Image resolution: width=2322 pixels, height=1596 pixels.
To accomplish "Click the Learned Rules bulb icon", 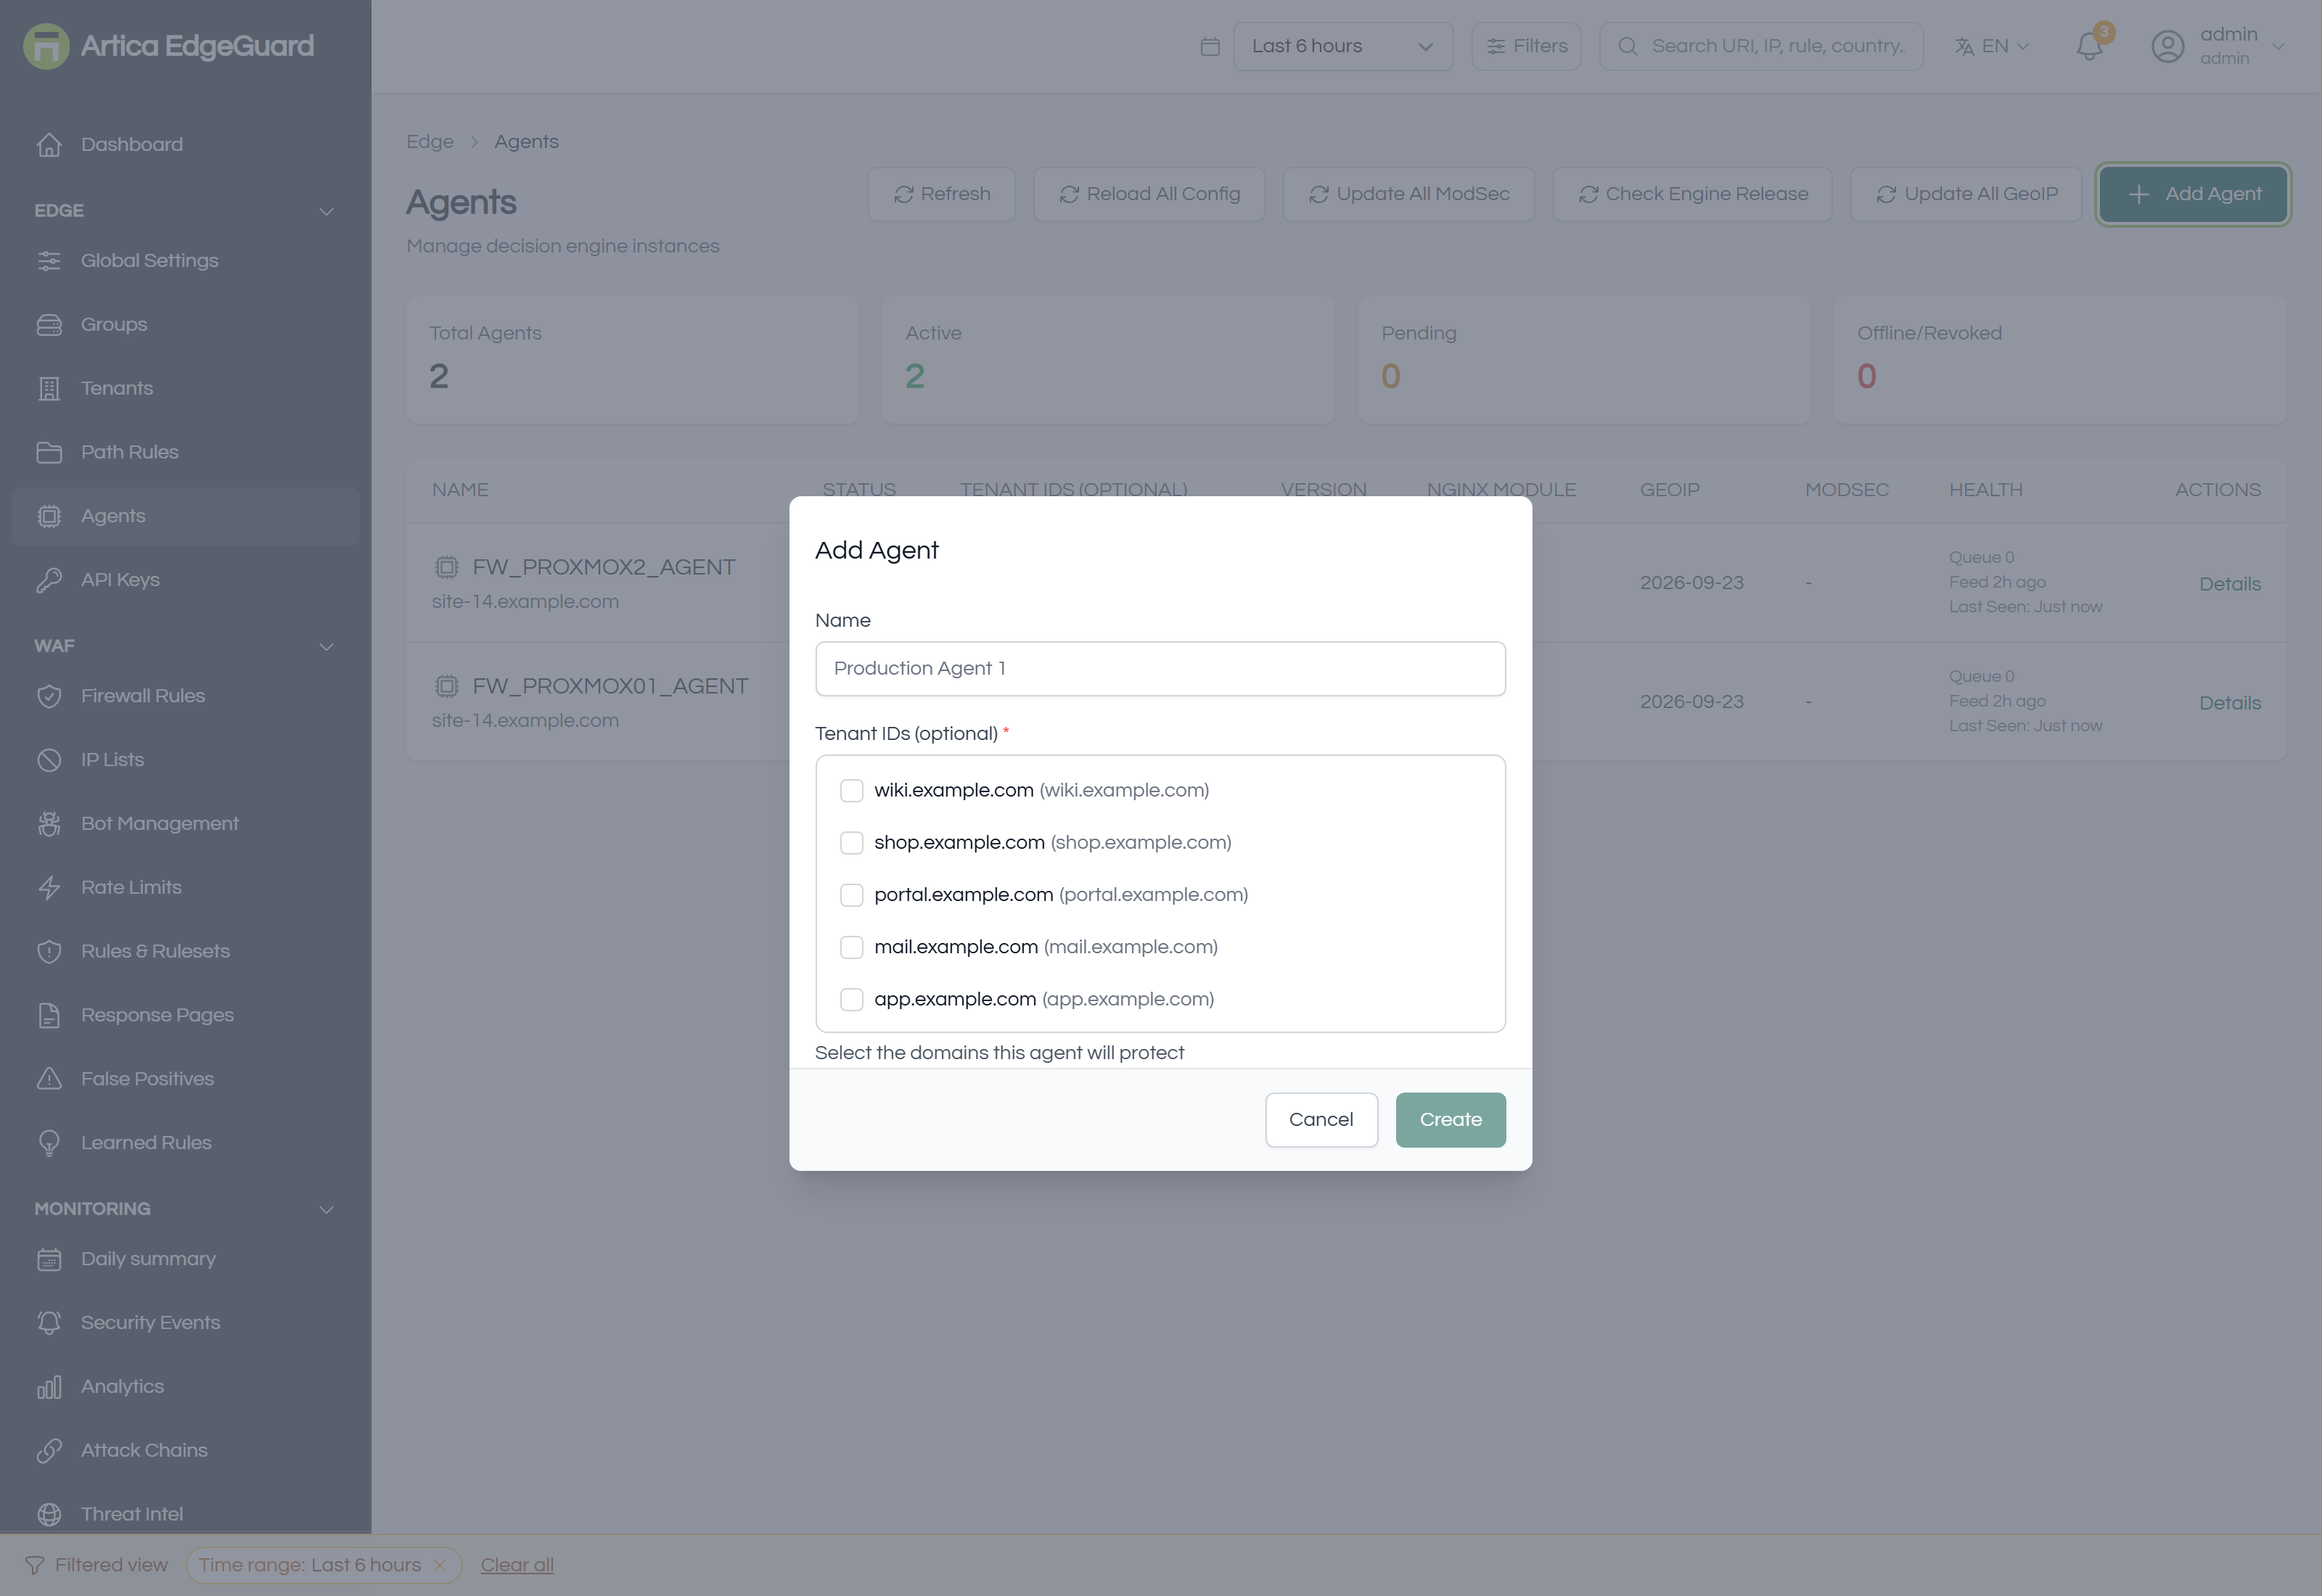I will coord(49,1143).
